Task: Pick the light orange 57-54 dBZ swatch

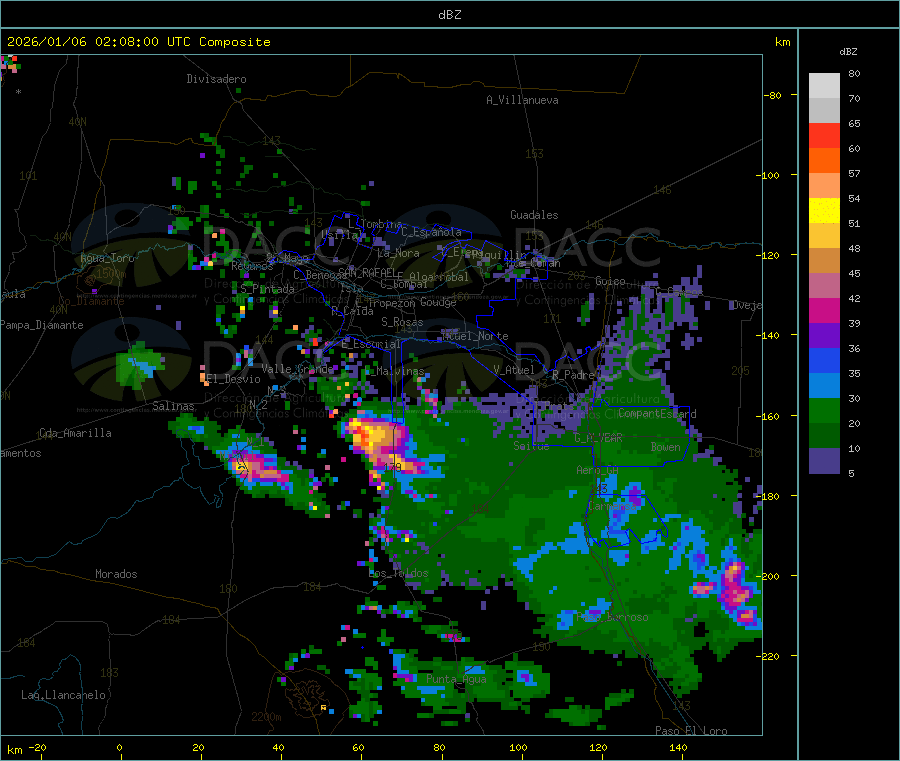Action: coord(824,185)
